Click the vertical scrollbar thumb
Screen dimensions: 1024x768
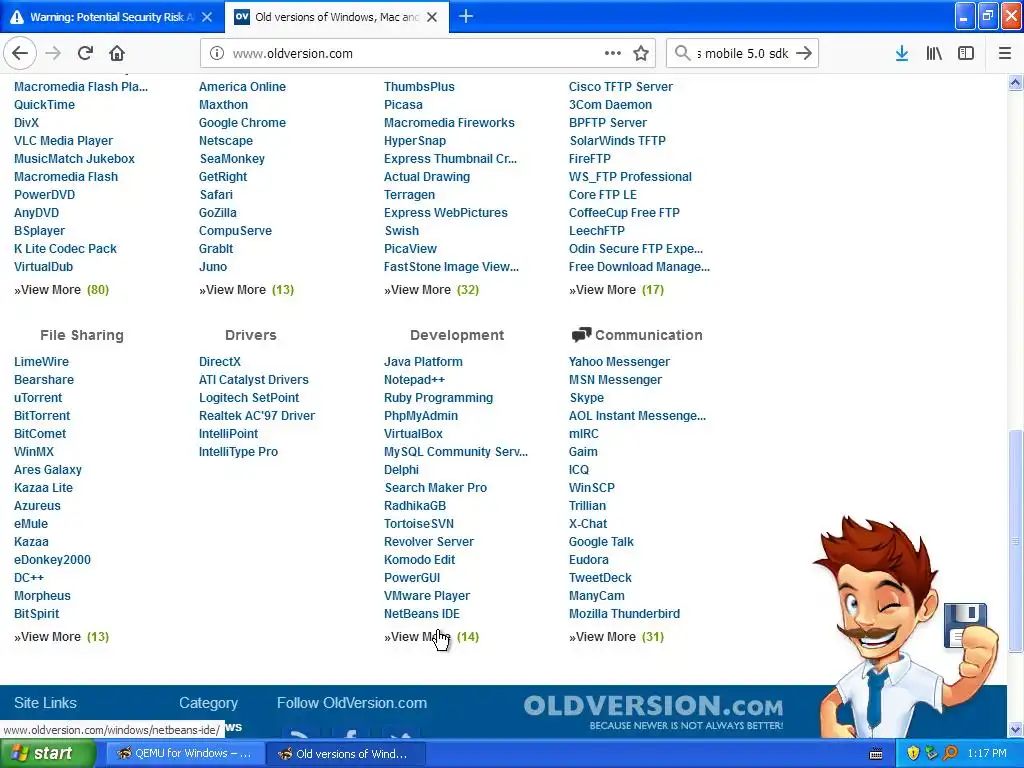tap(1015, 541)
